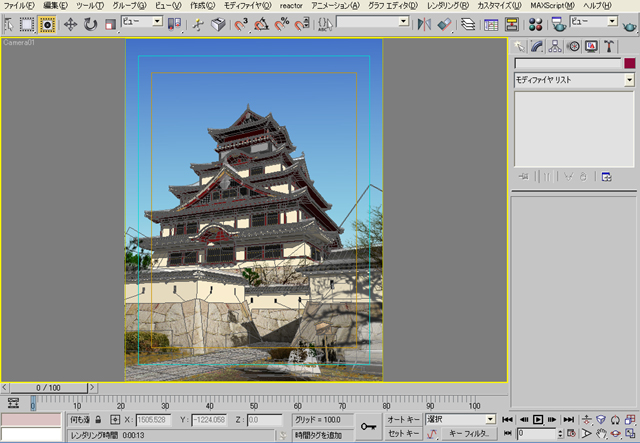Toggle オートキー auto key mode

[x=403, y=420]
